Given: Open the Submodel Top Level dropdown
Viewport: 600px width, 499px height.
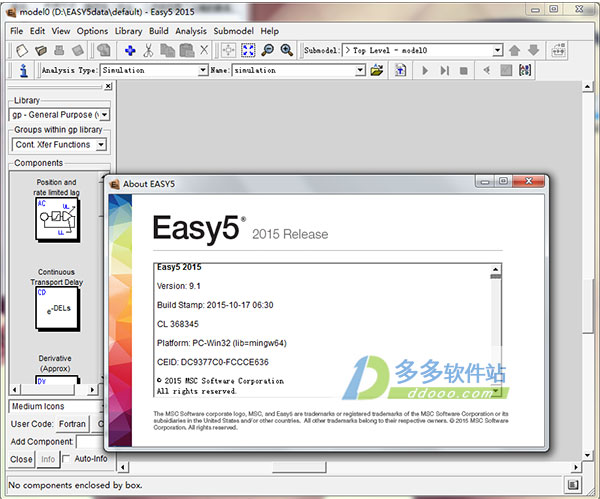Looking at the screenshot, I should (x=497, y=50).
